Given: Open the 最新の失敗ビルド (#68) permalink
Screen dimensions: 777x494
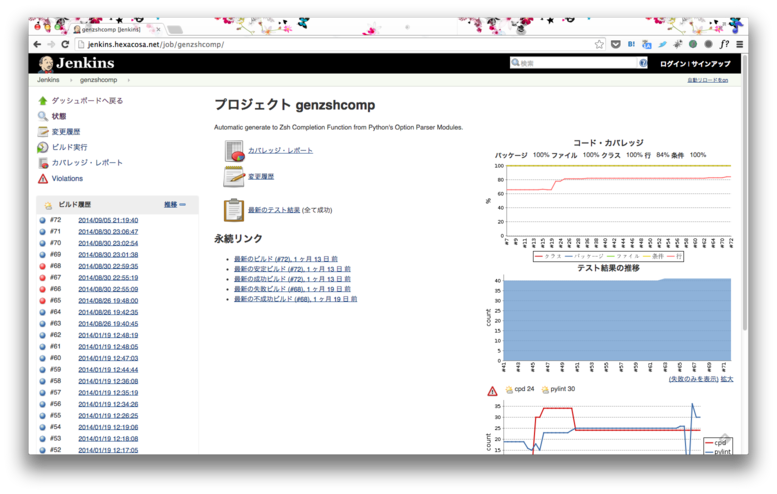Looking at the screenshot, I should pyautogui.click(x=292, y=289).
